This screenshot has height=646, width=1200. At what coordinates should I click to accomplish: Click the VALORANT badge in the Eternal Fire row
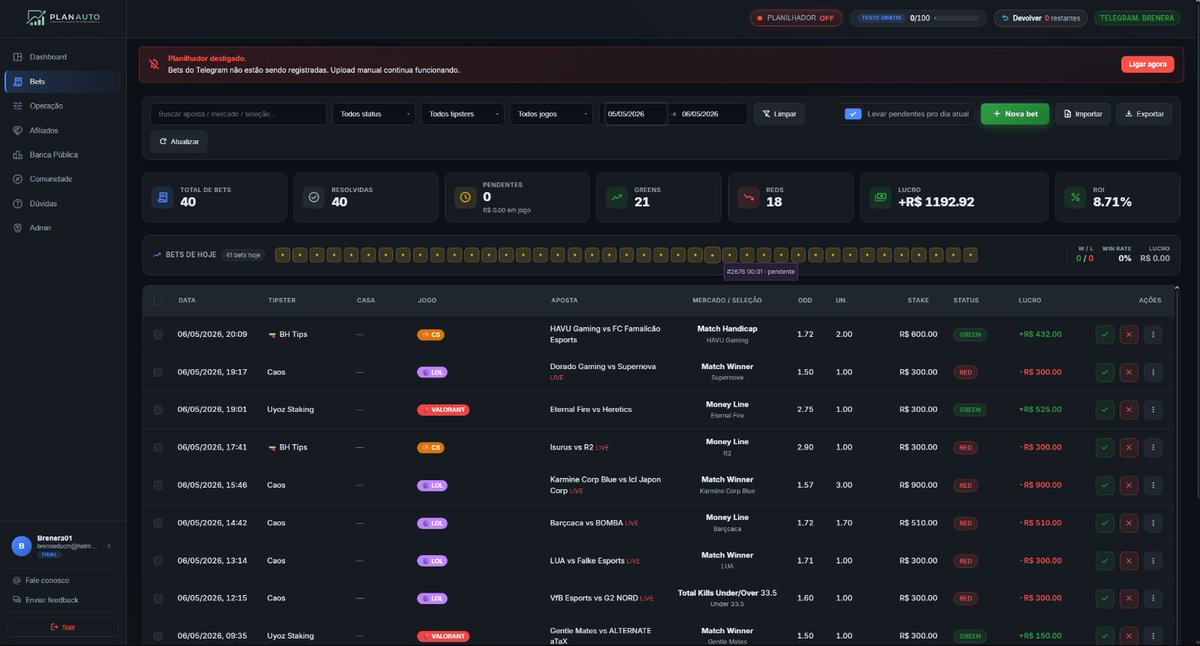(x=443, y=409)
